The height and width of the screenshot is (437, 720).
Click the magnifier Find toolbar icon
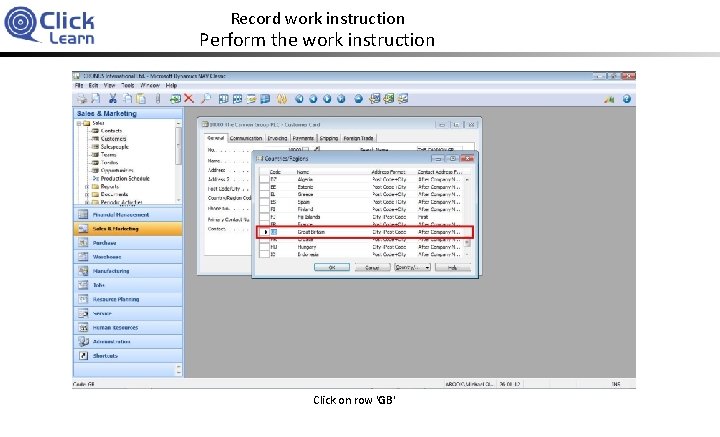coord(206,99)
